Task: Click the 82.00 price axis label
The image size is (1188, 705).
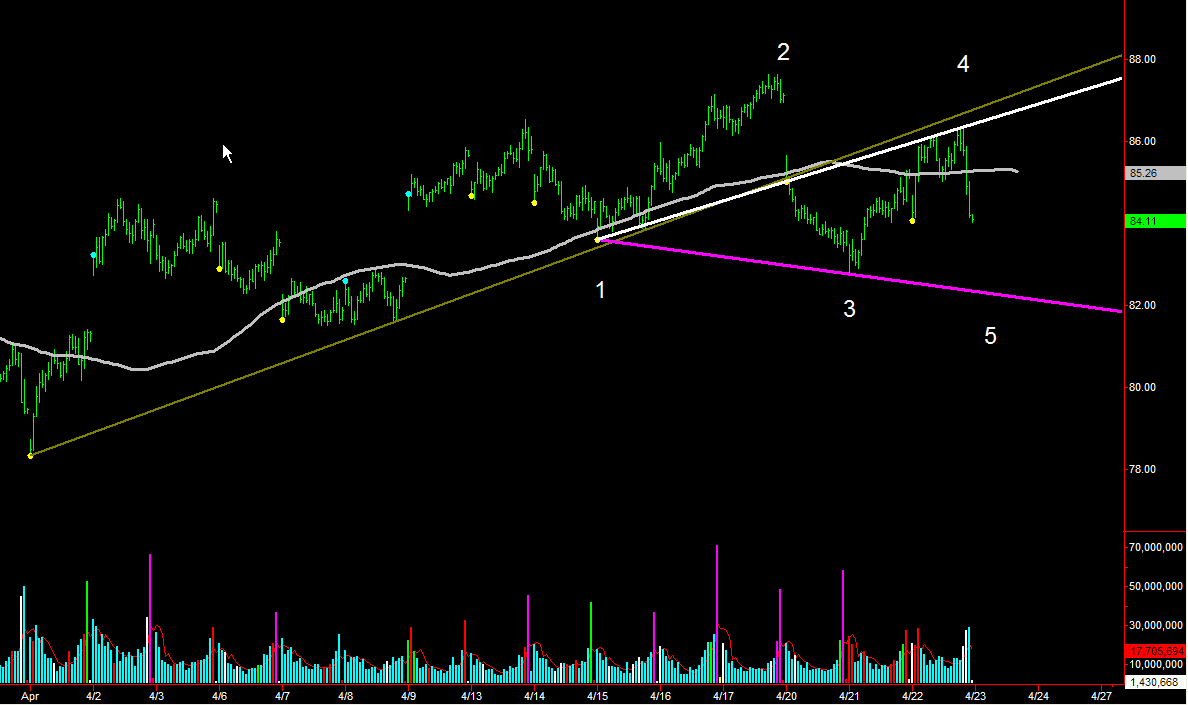Action: pos(1142,305)
